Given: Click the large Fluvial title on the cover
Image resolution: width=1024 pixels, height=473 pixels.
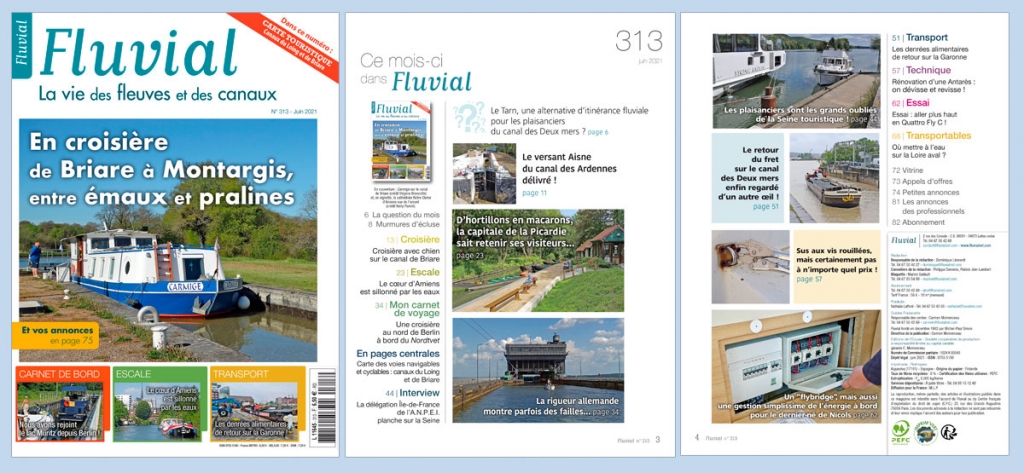Looking at the screenshot, I should pyautogui.click(x=138, y=52).
